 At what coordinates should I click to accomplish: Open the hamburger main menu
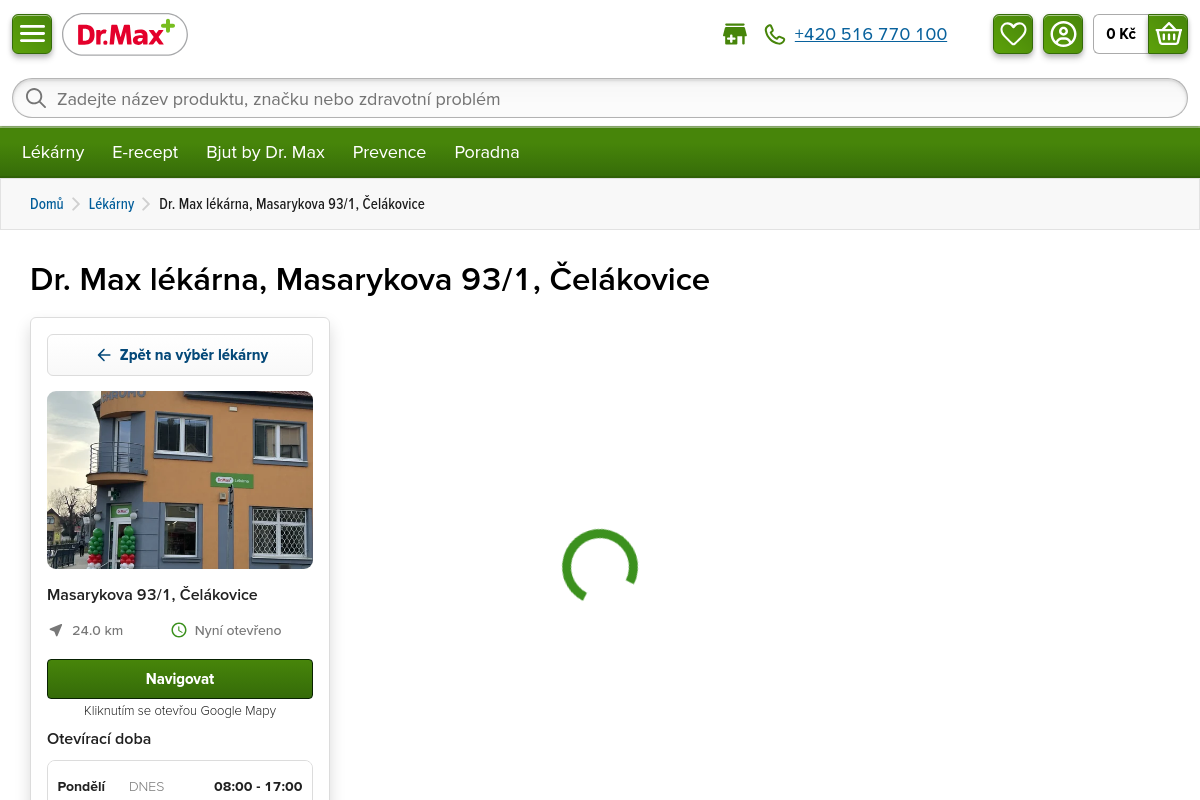(x=32, y=34)
